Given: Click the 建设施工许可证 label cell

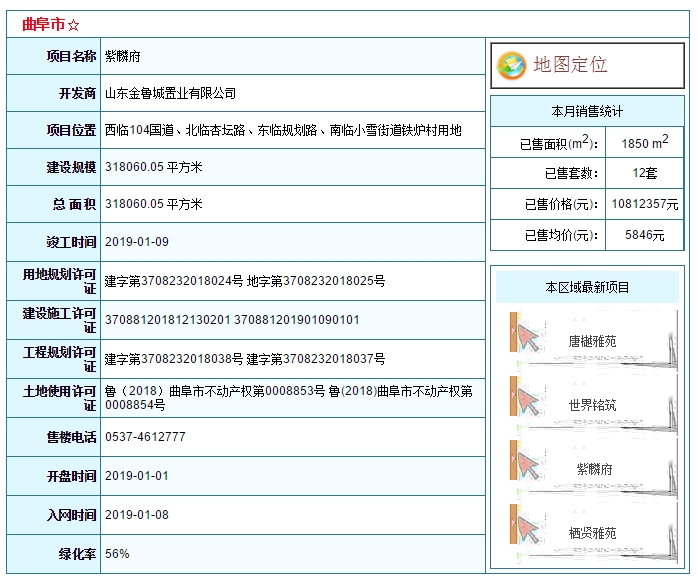Looking at the screenshot, I should pyautogui.click(x=54, y=320).
